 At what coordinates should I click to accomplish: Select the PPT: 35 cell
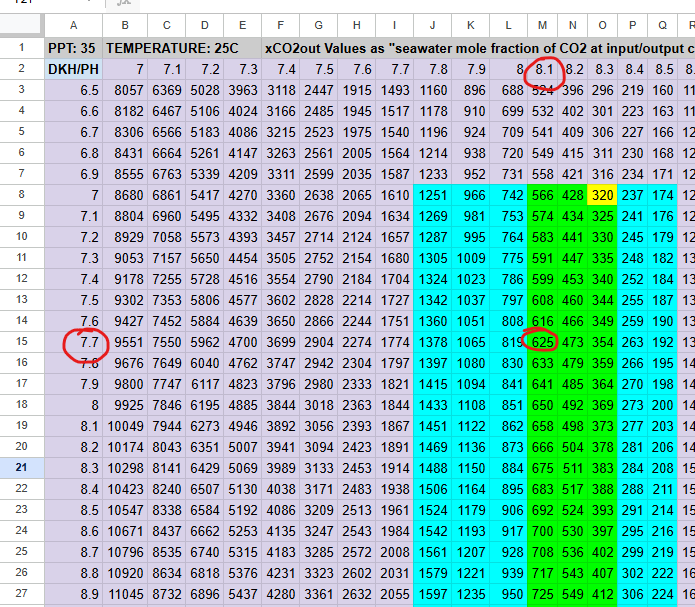tap(72, 47)
